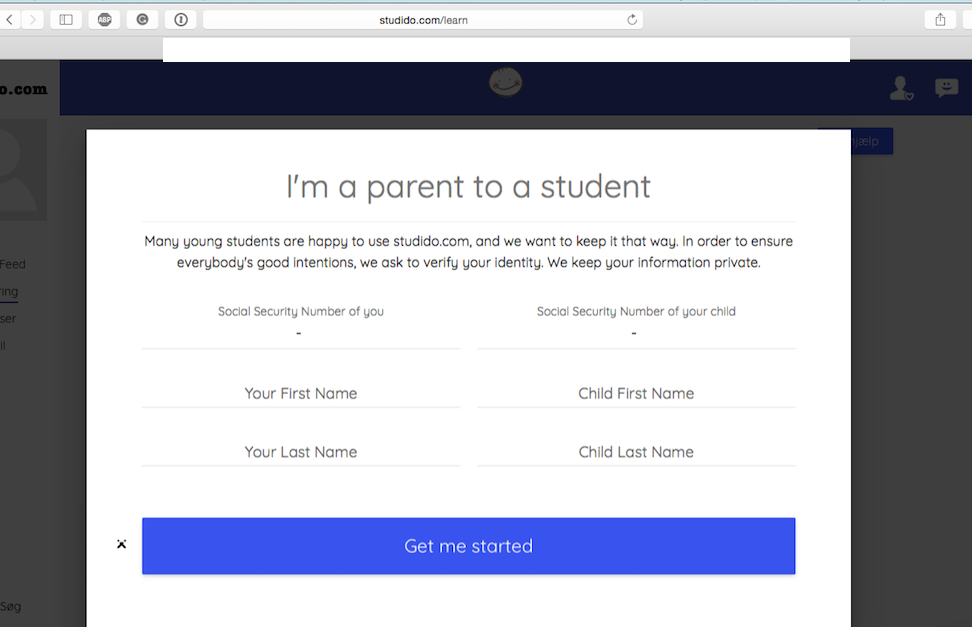Viewport: 972px width, 627px height.
Task: Open the Share button in toolbar
Action: (x=940, y=20)
